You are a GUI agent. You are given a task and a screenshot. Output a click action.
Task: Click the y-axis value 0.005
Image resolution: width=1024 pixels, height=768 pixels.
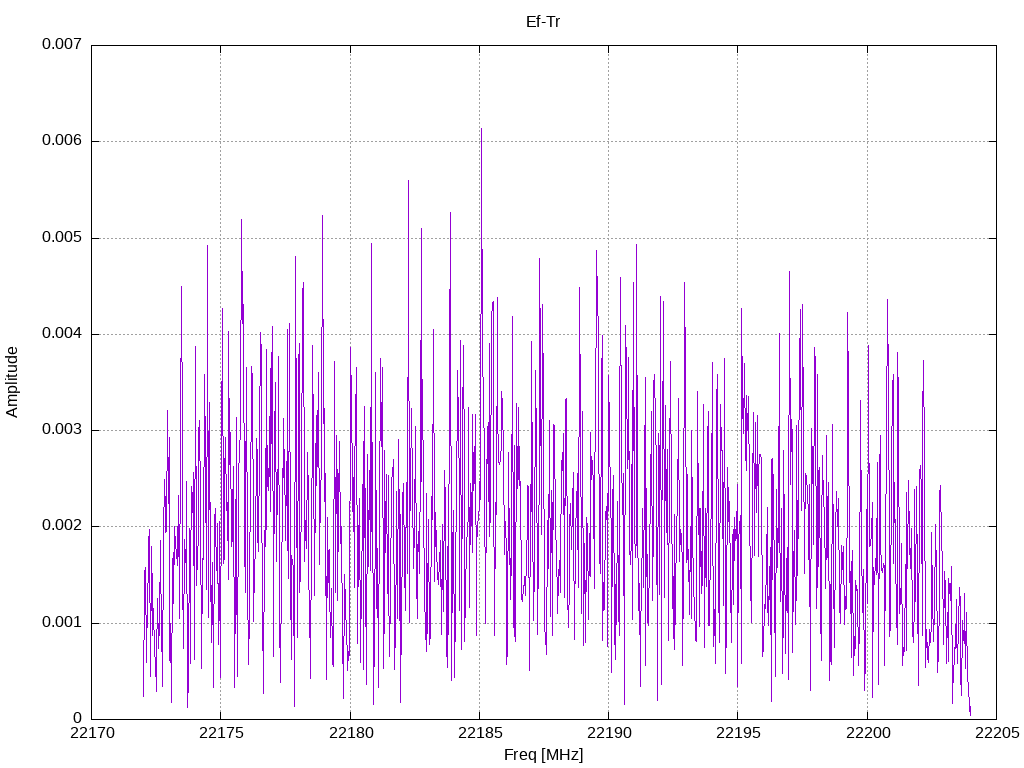click(62, 237)
